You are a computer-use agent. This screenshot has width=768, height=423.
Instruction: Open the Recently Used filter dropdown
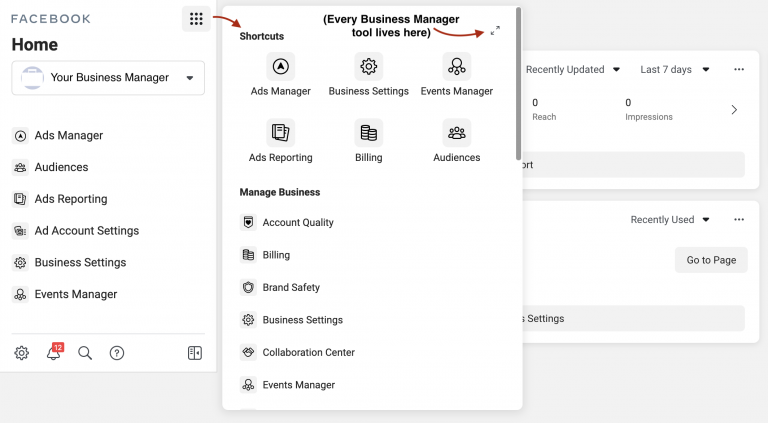(669, 220)
